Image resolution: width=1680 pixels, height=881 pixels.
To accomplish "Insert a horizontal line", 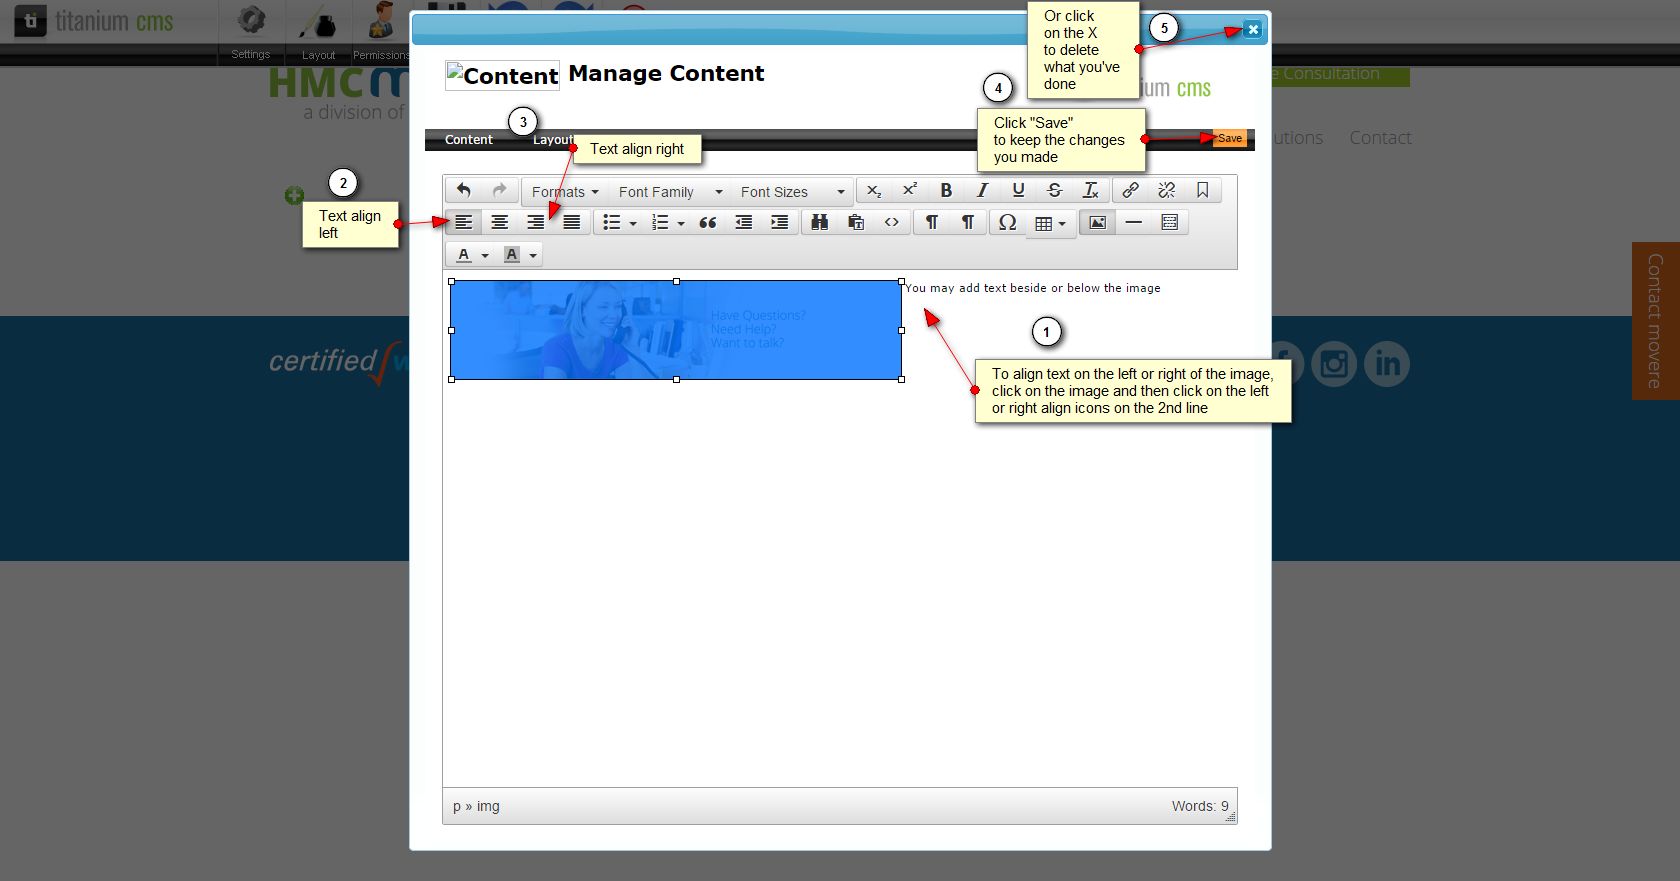I will [1133, 222].
